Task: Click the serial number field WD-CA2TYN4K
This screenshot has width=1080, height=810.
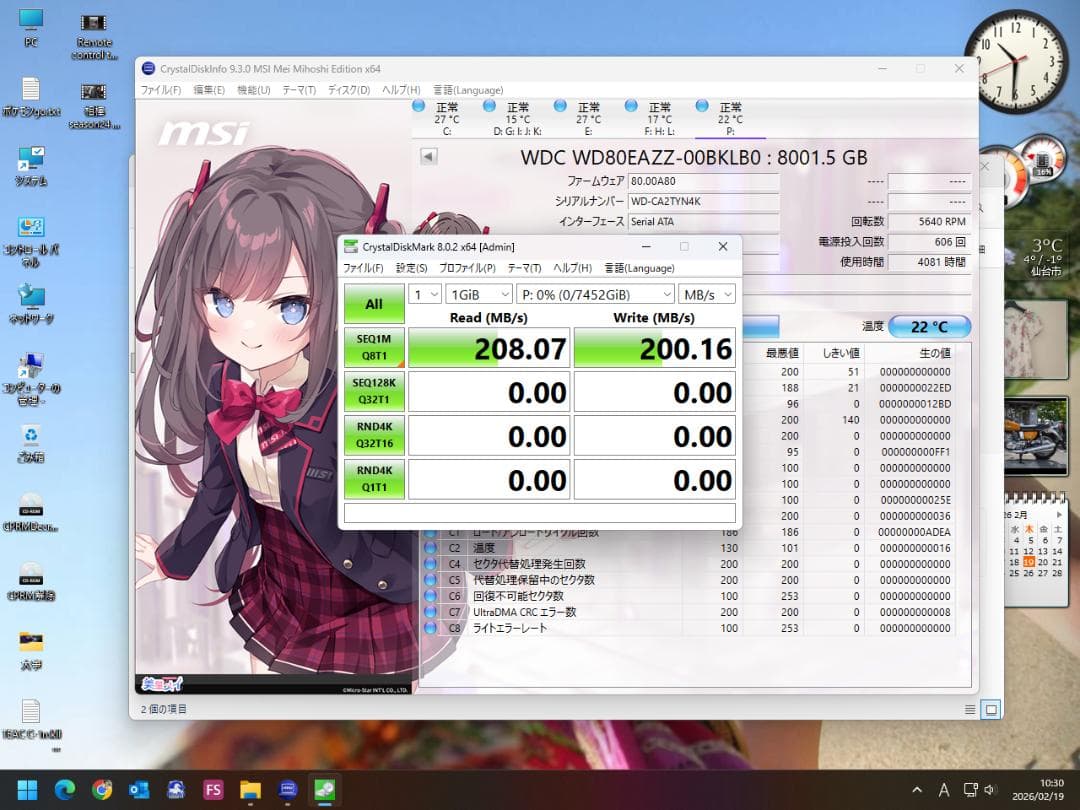Action: pyautogui.click(x=703, y=202)
